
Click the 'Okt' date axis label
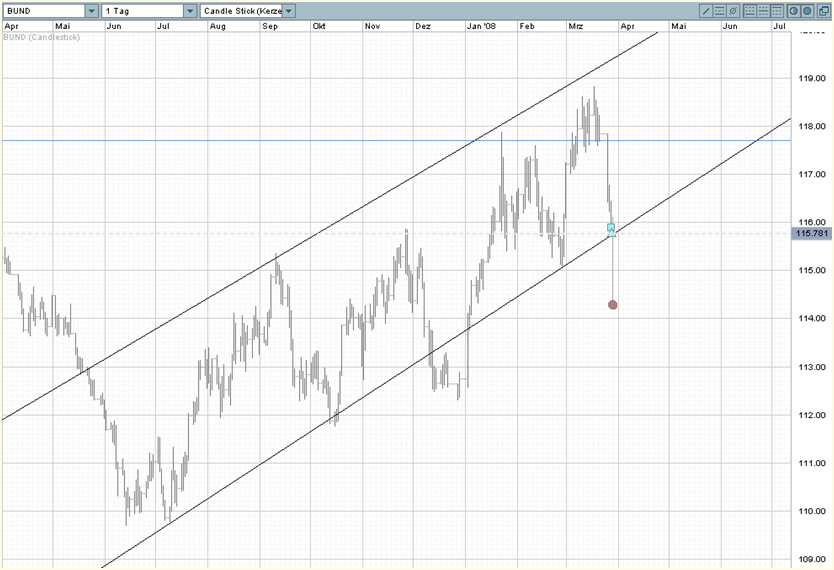319,26
